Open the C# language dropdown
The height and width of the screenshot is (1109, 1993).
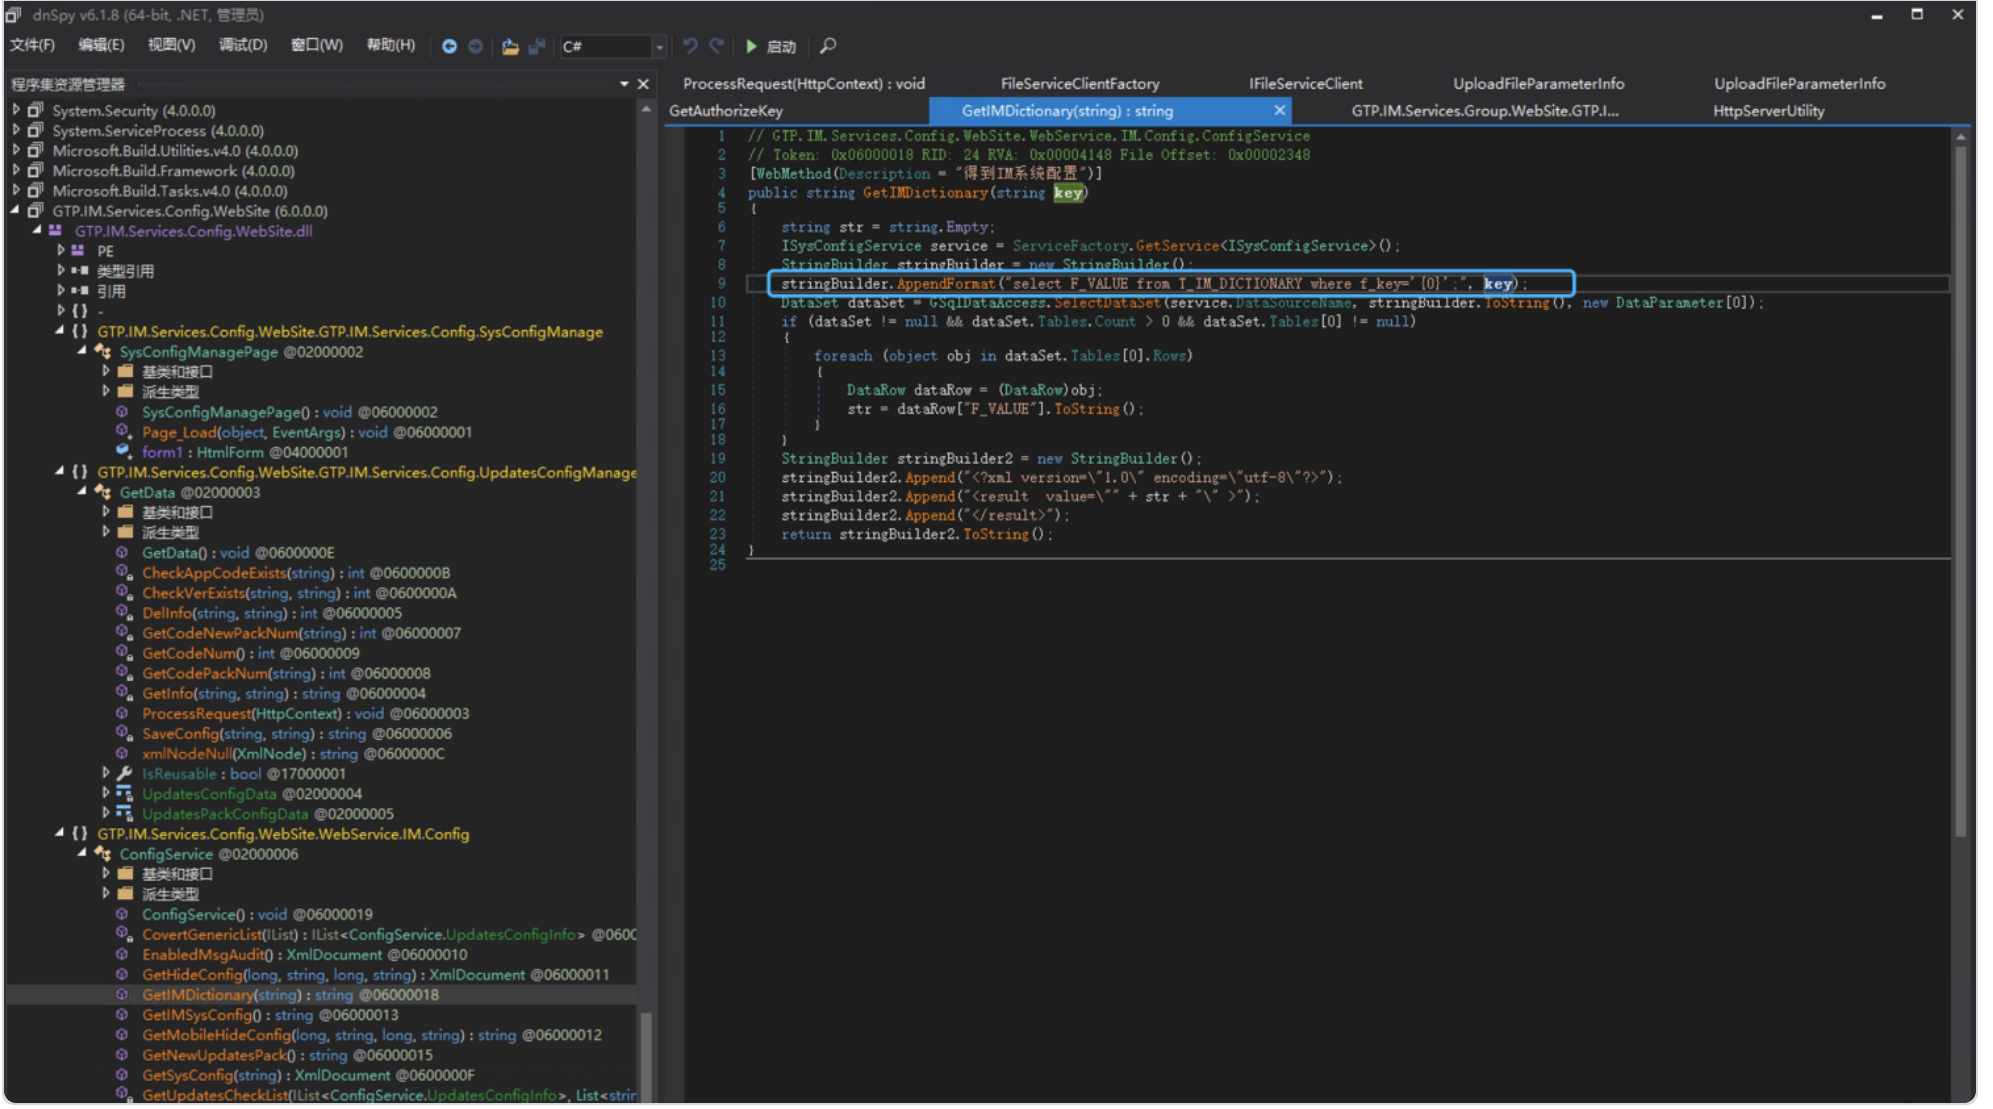659,47
